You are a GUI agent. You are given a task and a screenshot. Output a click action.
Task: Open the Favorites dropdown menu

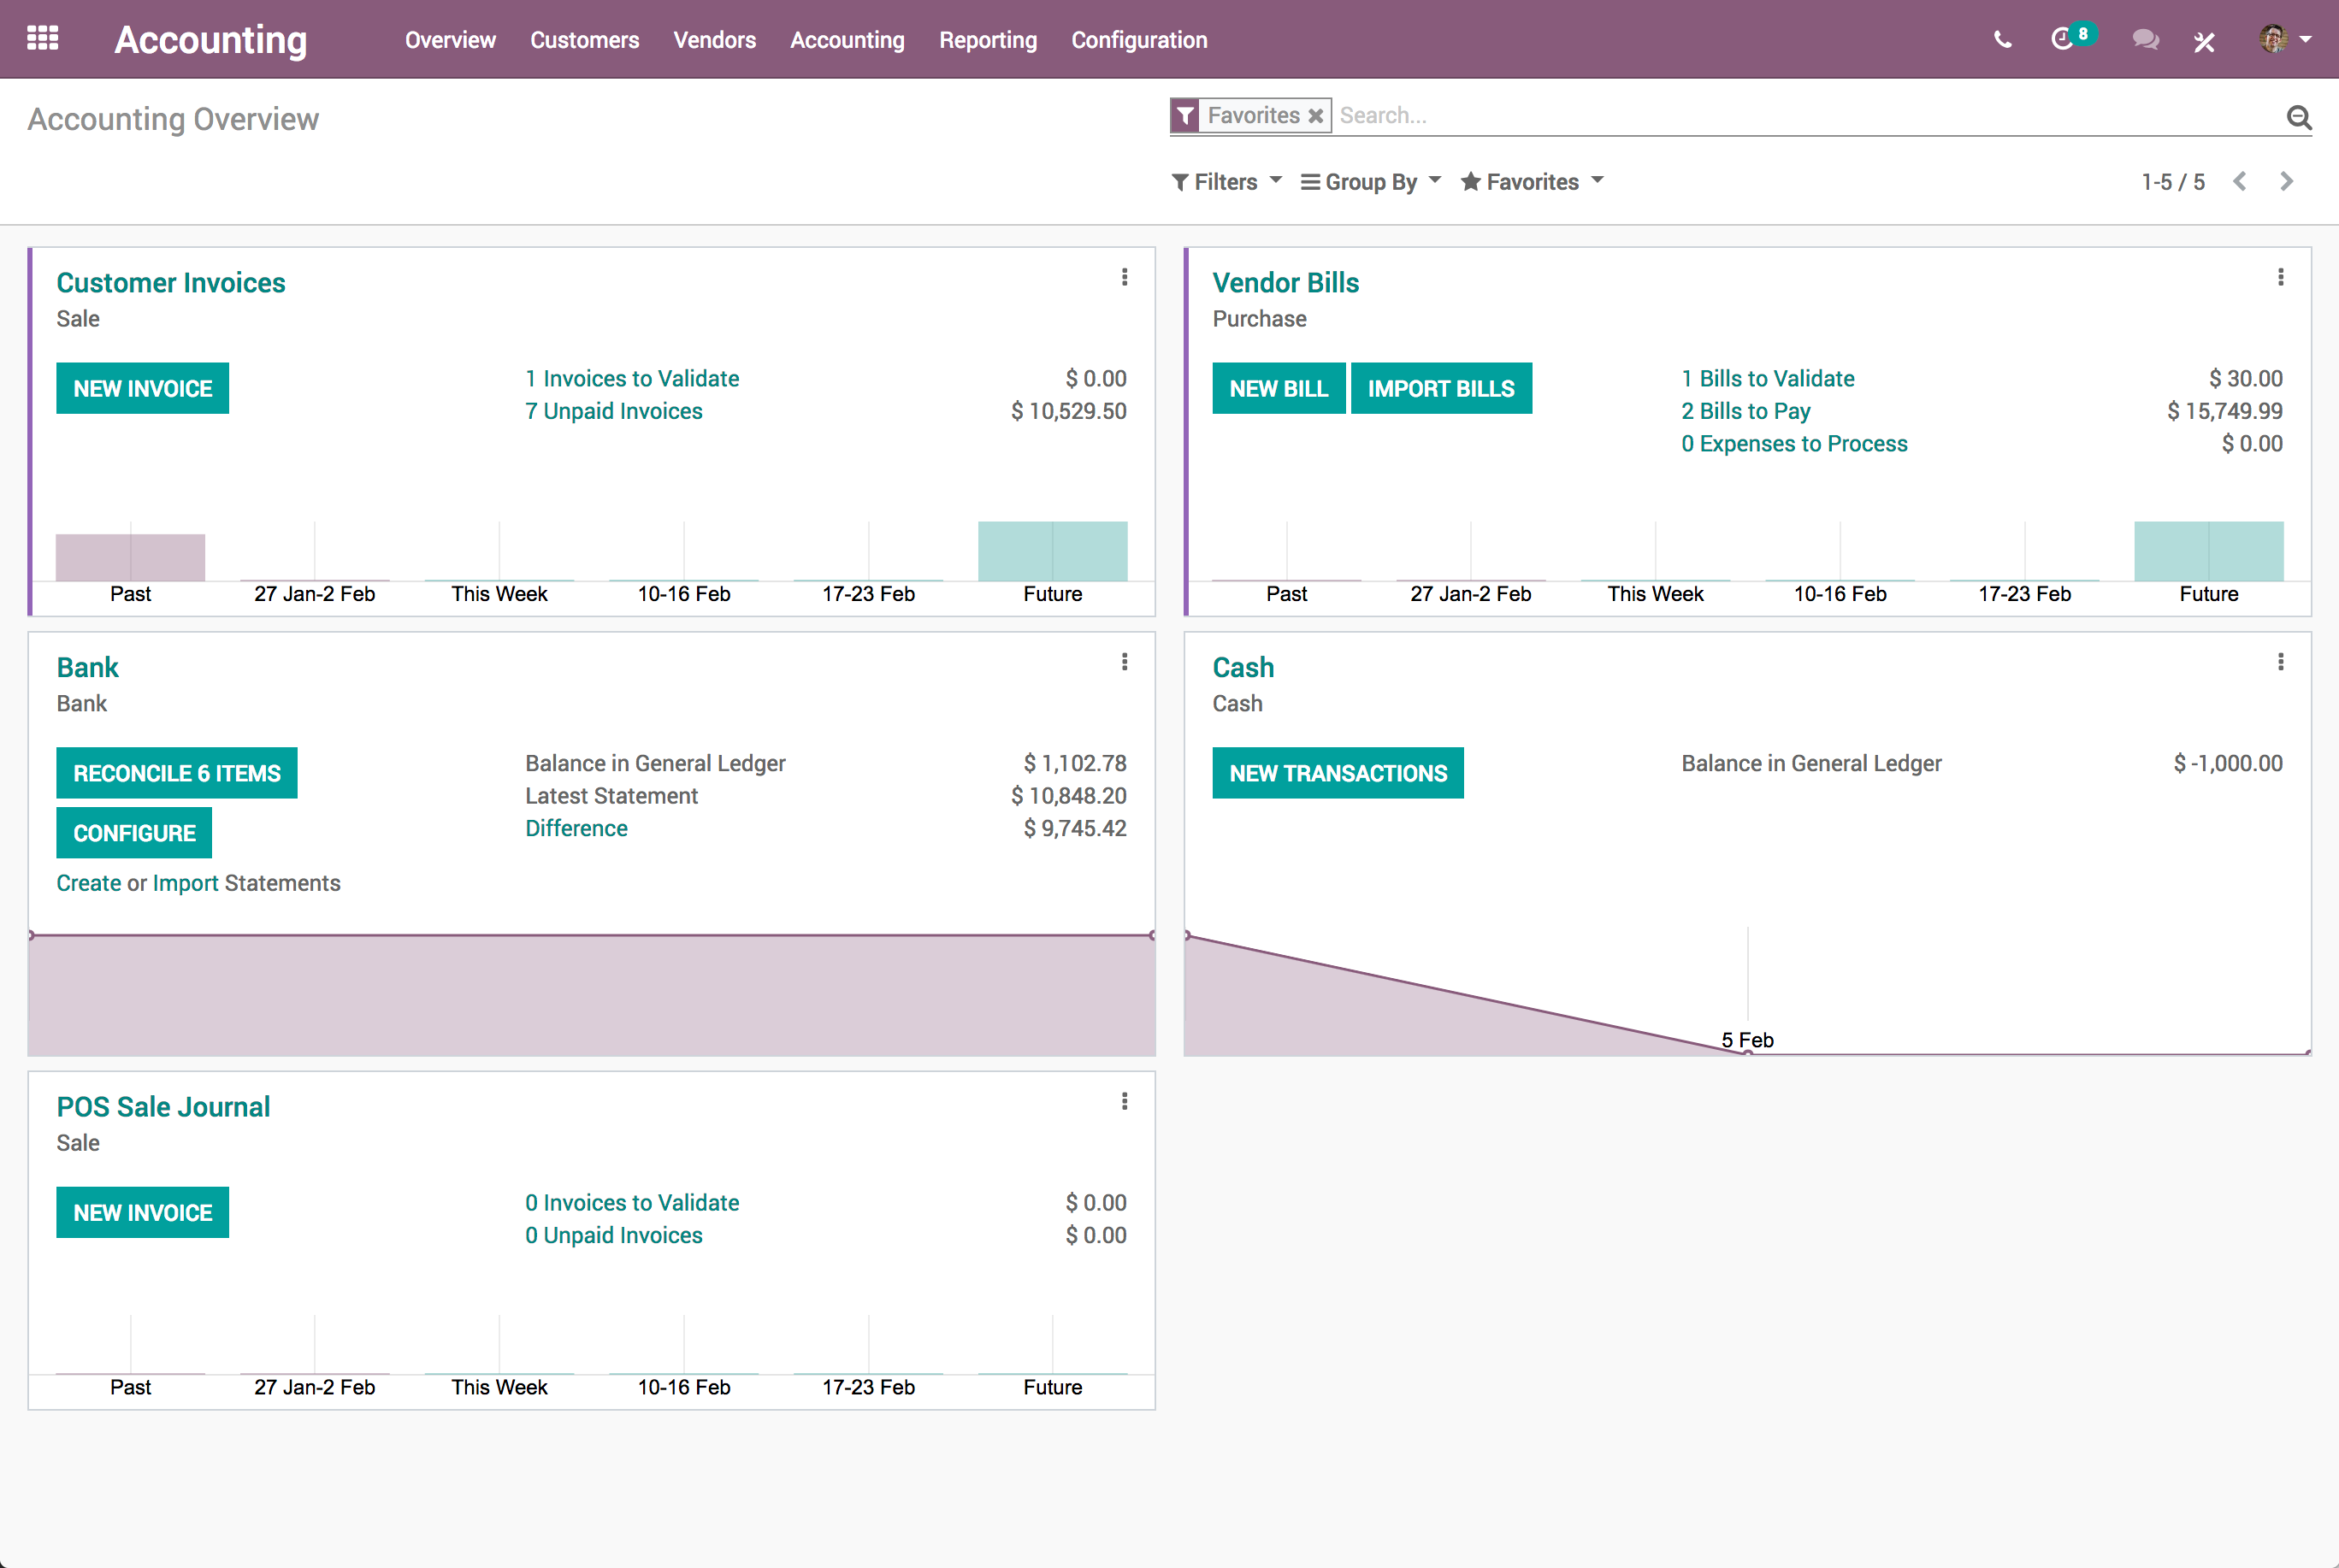[x=1530, y=182]
